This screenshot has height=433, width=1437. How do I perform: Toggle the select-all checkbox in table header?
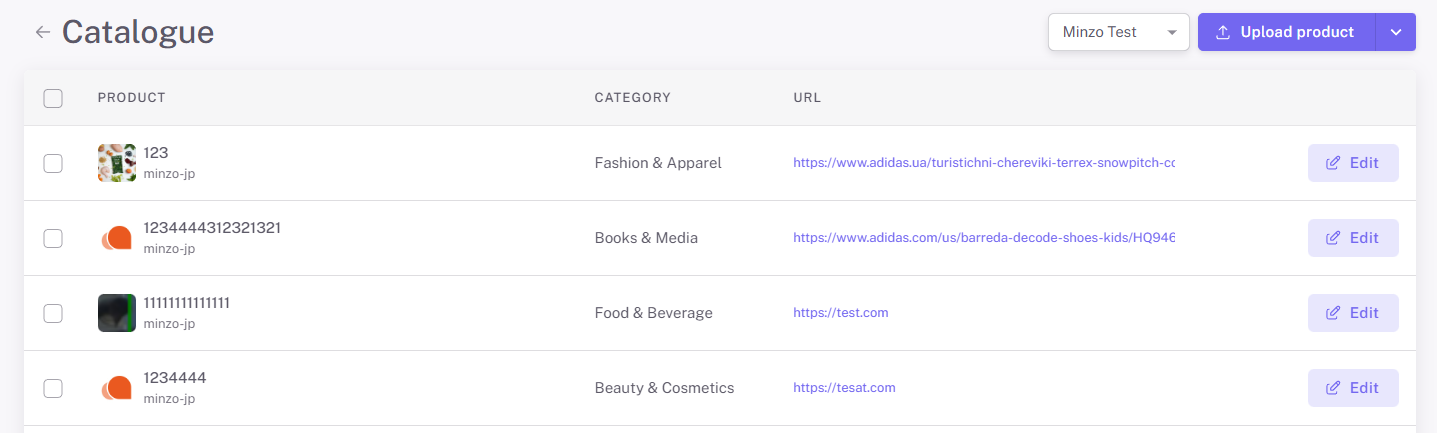click(53, 98)
